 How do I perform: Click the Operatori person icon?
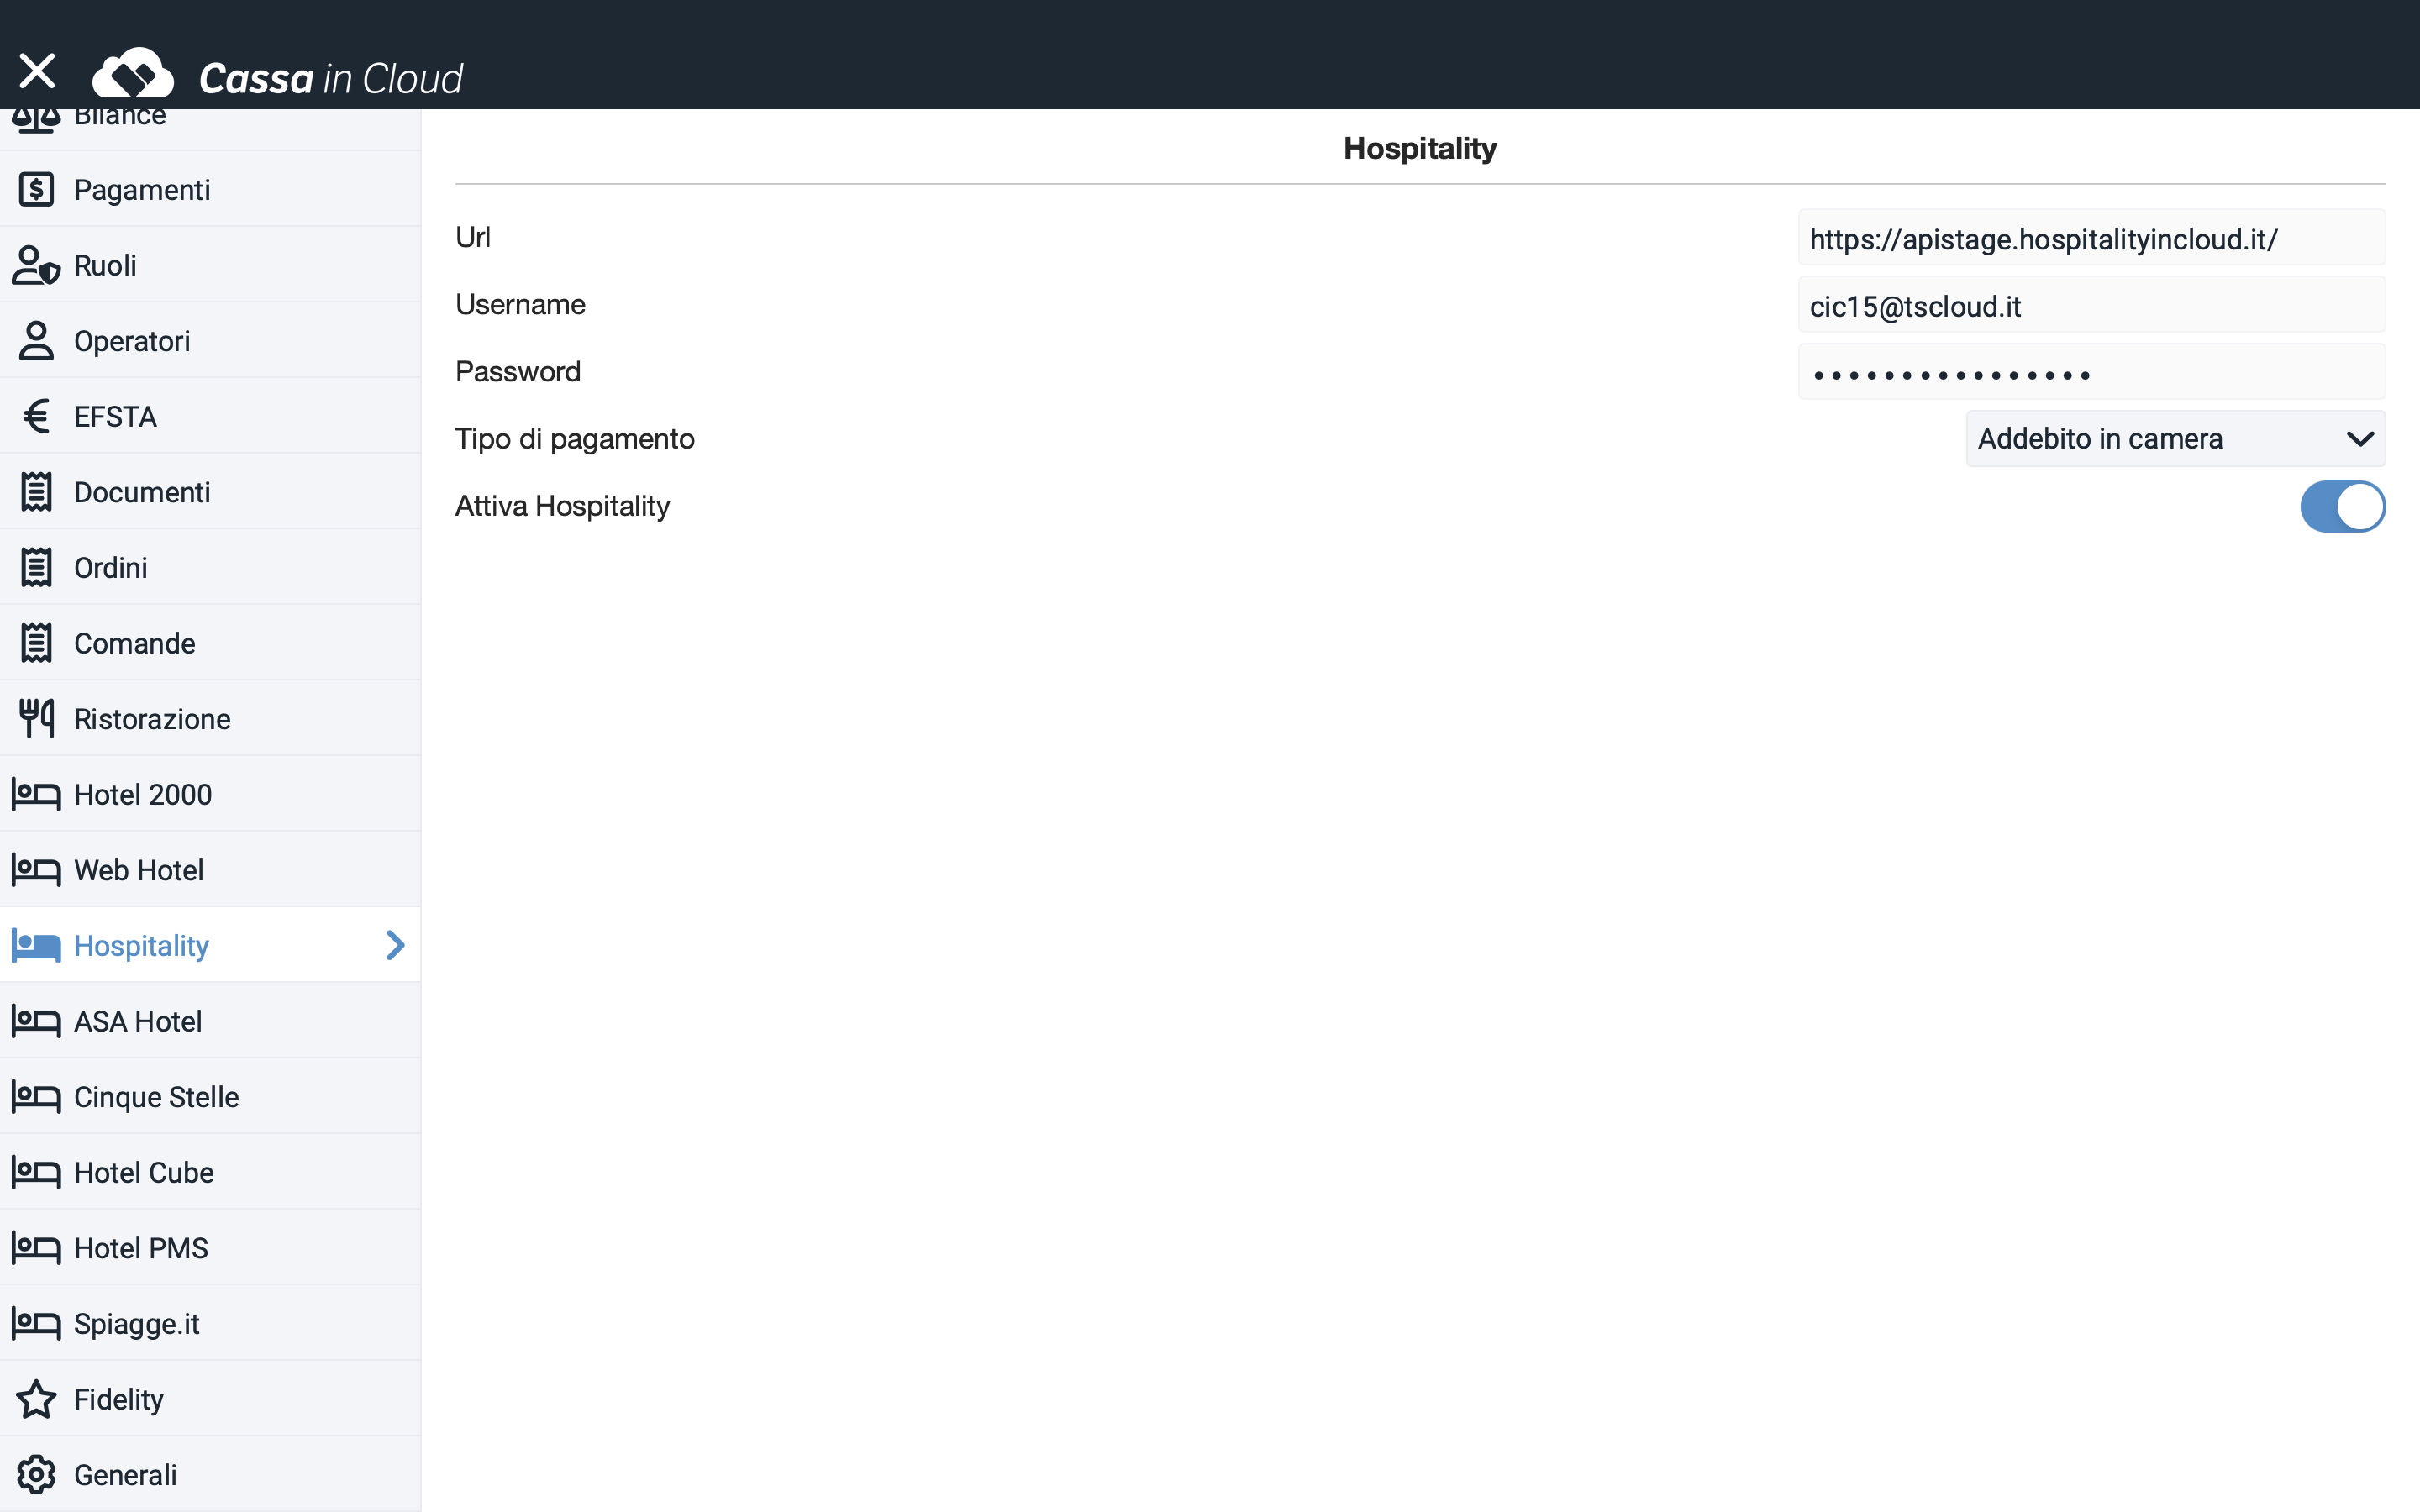(36, 341)
